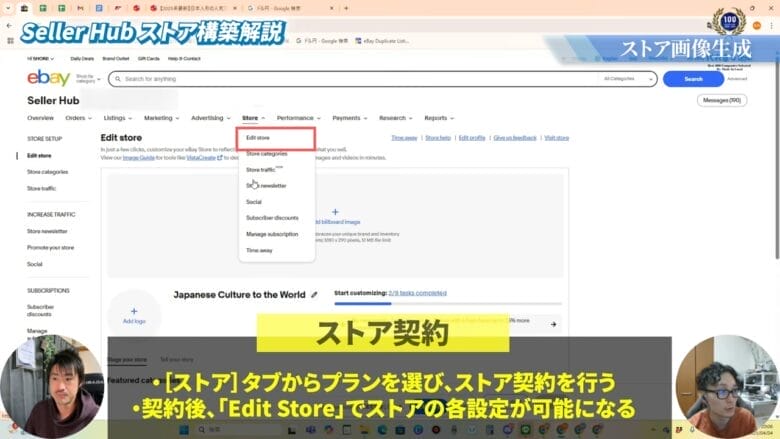Open the All Categories search dropdown
The height and width of the screenshot is (439, 780).
coord(627,79)
